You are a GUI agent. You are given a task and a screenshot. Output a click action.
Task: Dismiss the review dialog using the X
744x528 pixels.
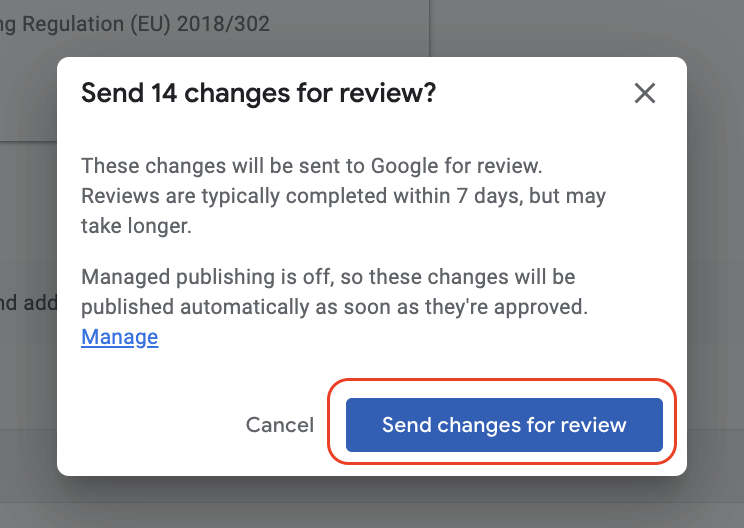pyautogui.click(x=645, y=93)
